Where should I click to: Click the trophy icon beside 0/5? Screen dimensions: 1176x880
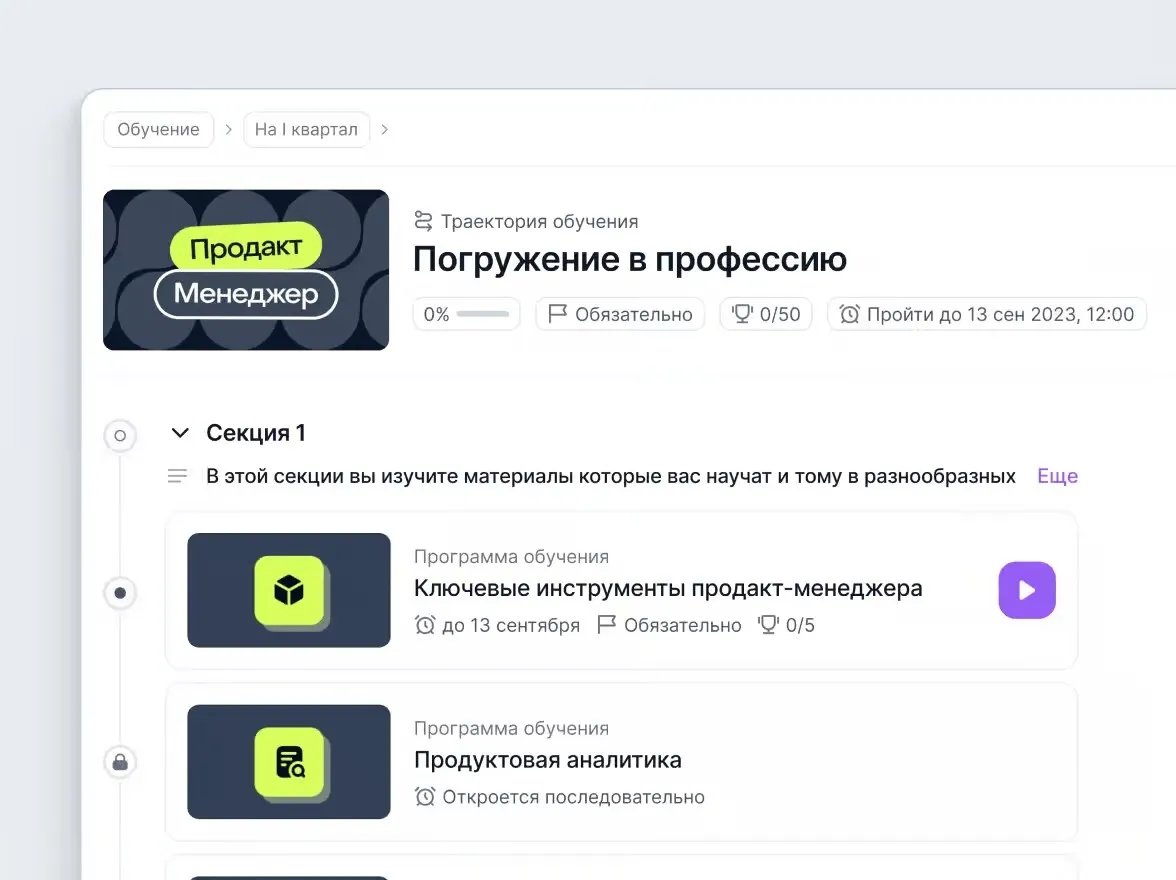tap(768, 625)
